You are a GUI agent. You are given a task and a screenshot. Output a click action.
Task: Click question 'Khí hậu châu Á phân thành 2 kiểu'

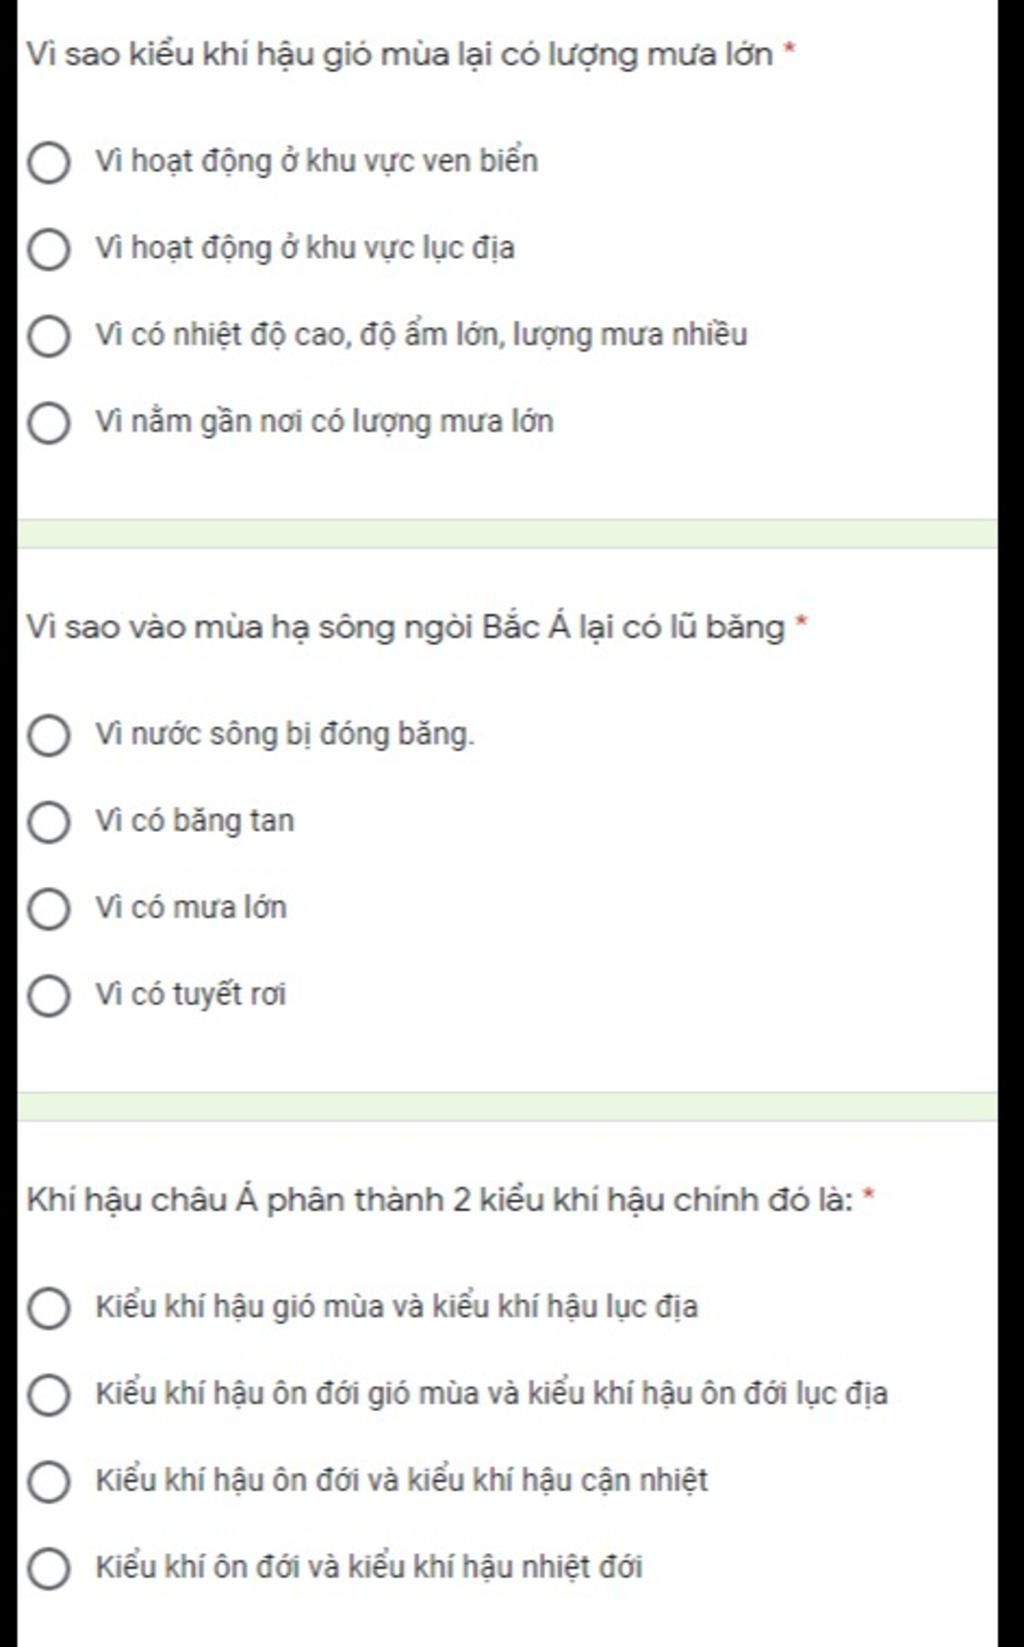[440, 1200]
